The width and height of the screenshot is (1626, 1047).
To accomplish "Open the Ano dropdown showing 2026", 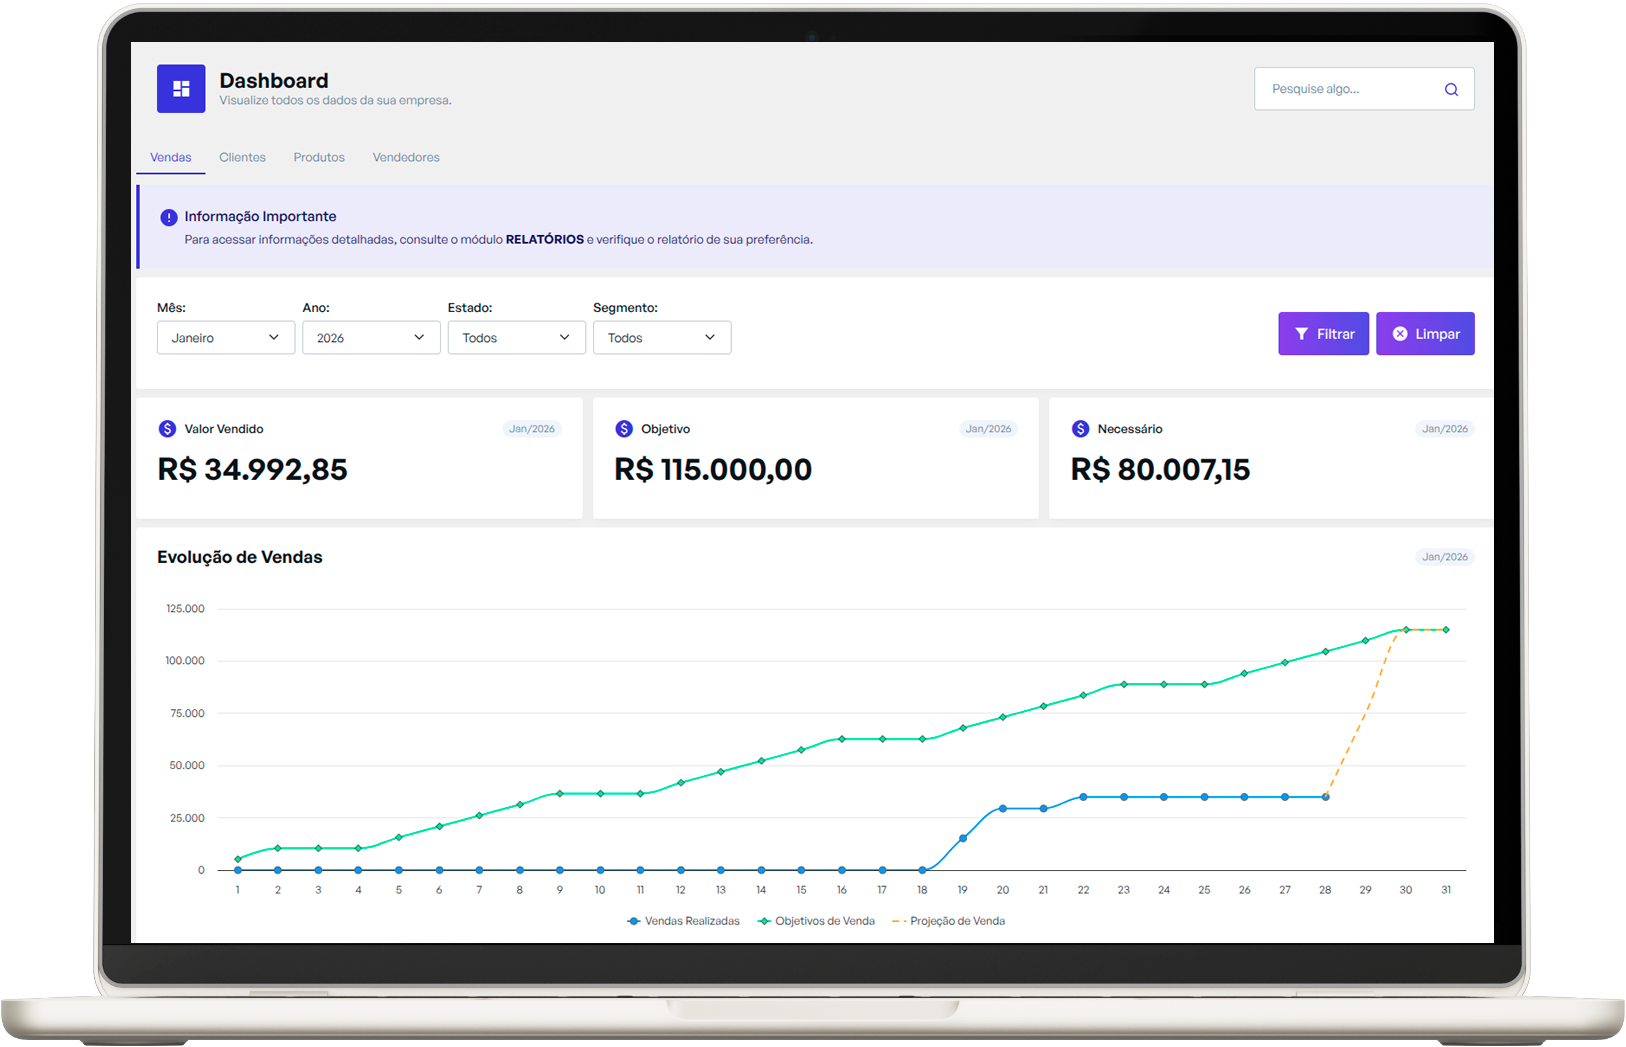I will pos(371,338).
